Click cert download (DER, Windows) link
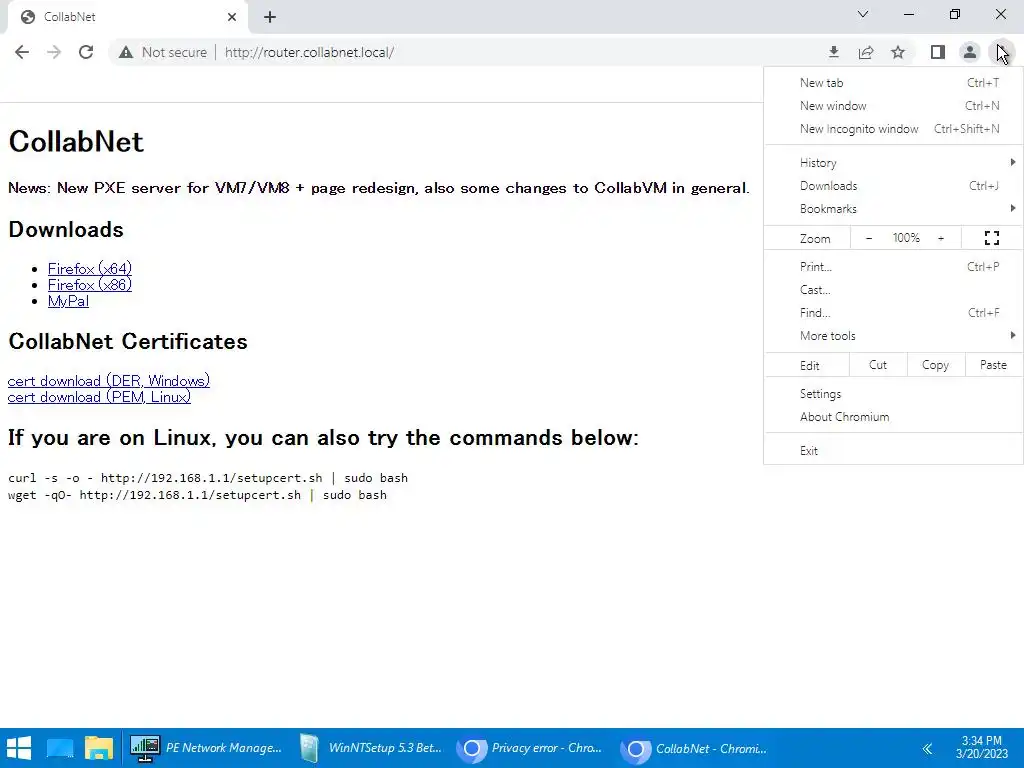The image size is (1024, 768). pyautogui.click(x=108, y=381)
